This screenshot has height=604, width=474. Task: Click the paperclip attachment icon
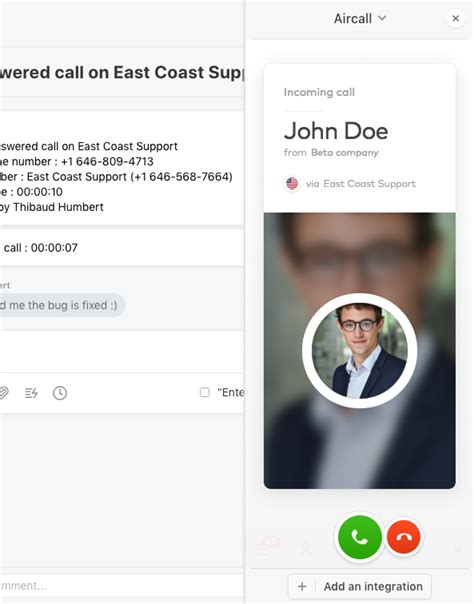[3, 393]
